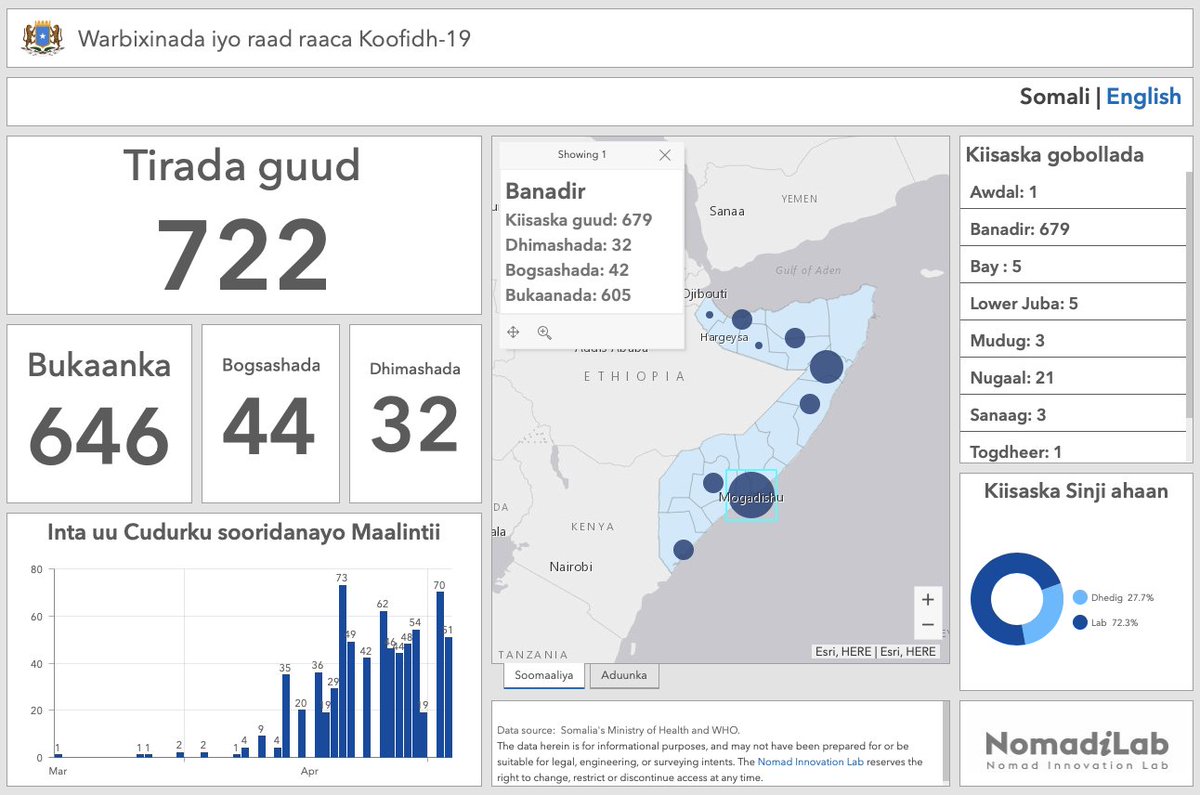Viewport: 1200px width, 795px height.
Task: Select Awdal: 1 in region list
Action: [x=1073, y=192]
